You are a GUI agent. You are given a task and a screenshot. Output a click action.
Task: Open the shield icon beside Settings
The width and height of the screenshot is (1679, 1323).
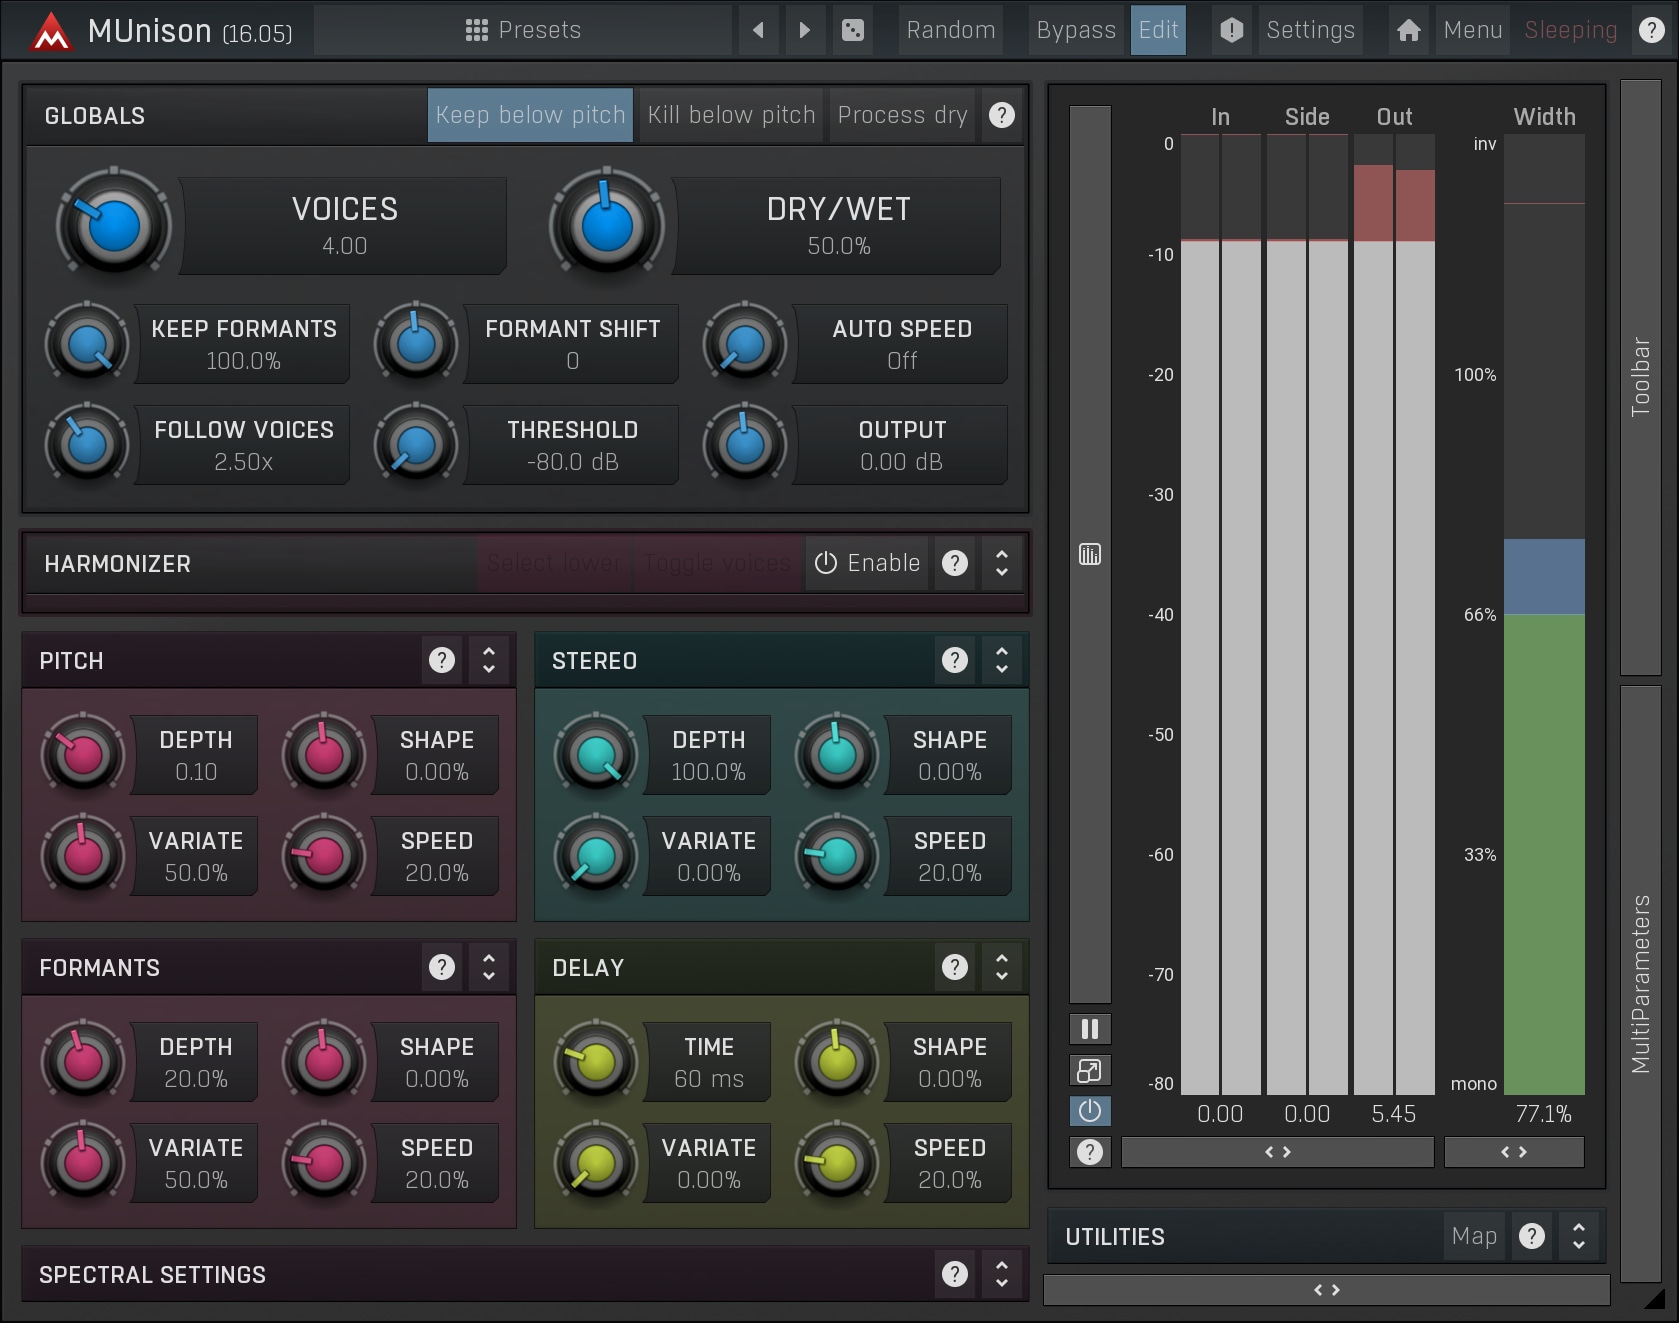[x=1232, y=30]
